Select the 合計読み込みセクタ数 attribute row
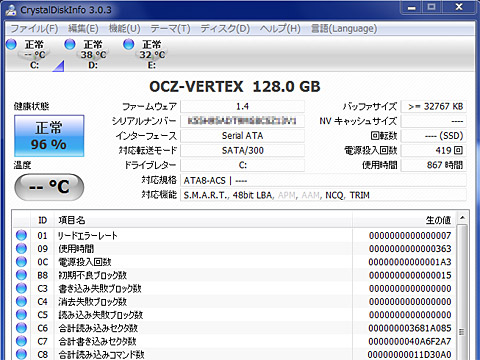480x360 pixels. coord(235,328)
